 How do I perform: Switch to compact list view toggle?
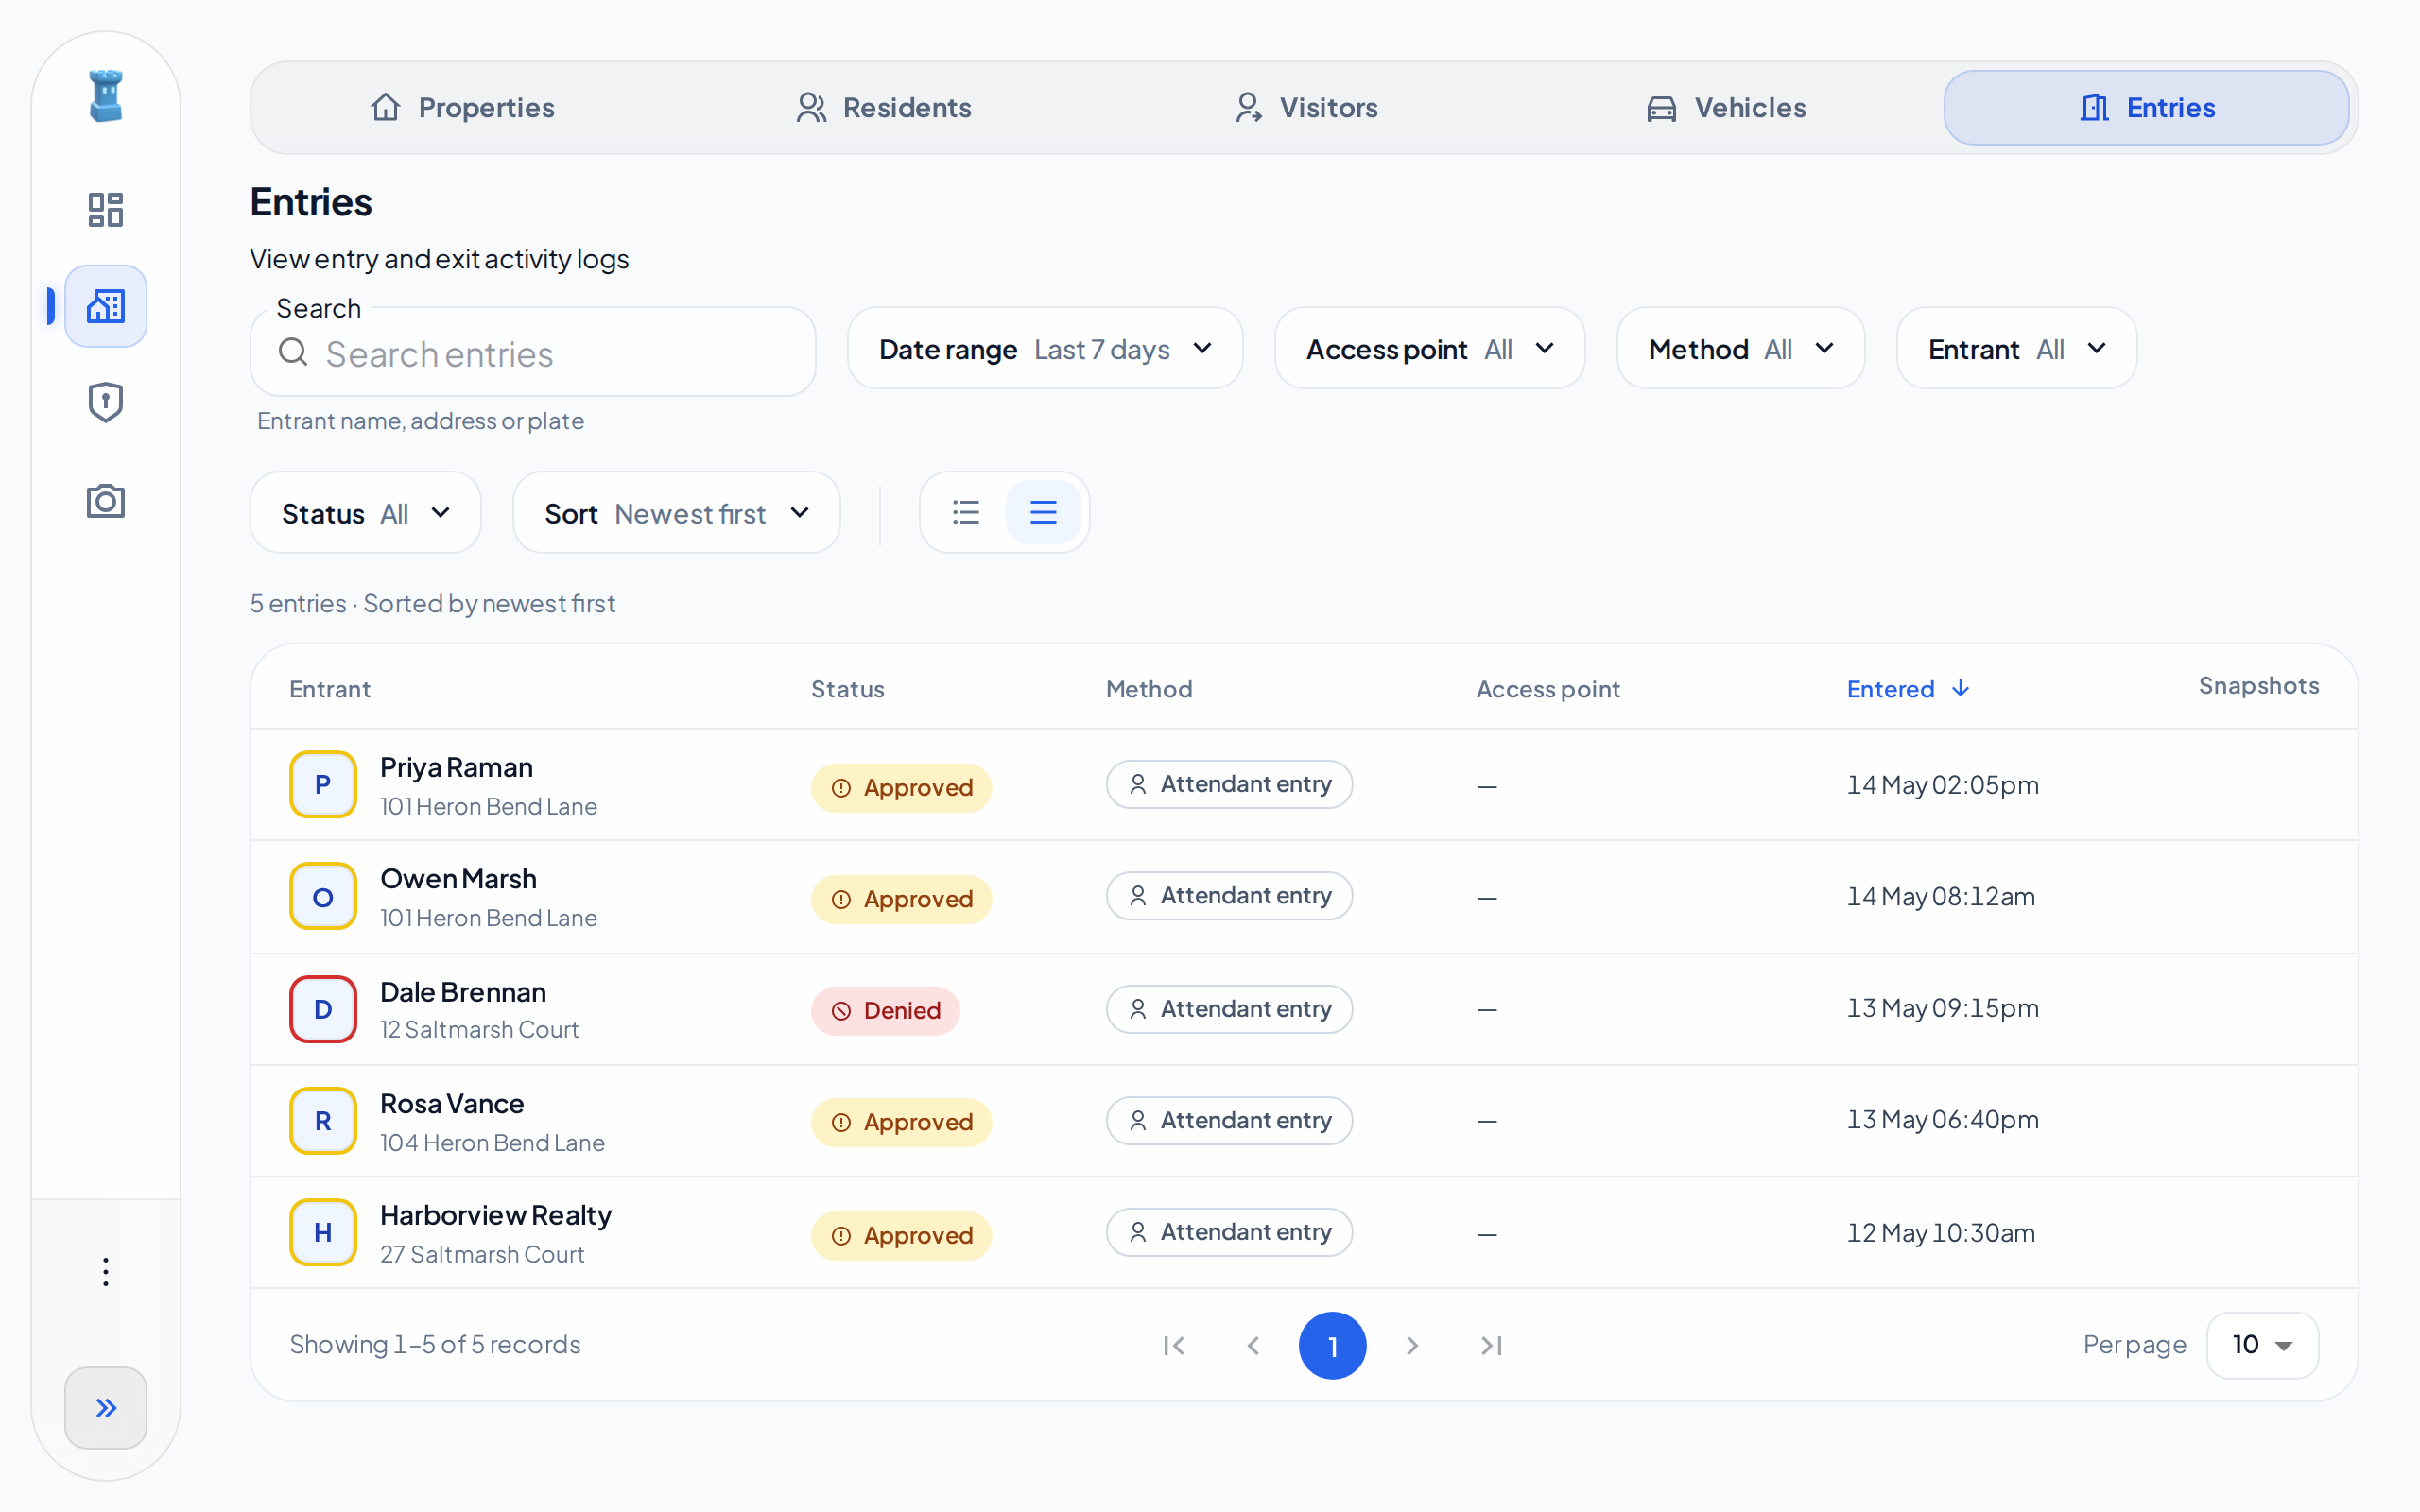[x=966, y=512]
